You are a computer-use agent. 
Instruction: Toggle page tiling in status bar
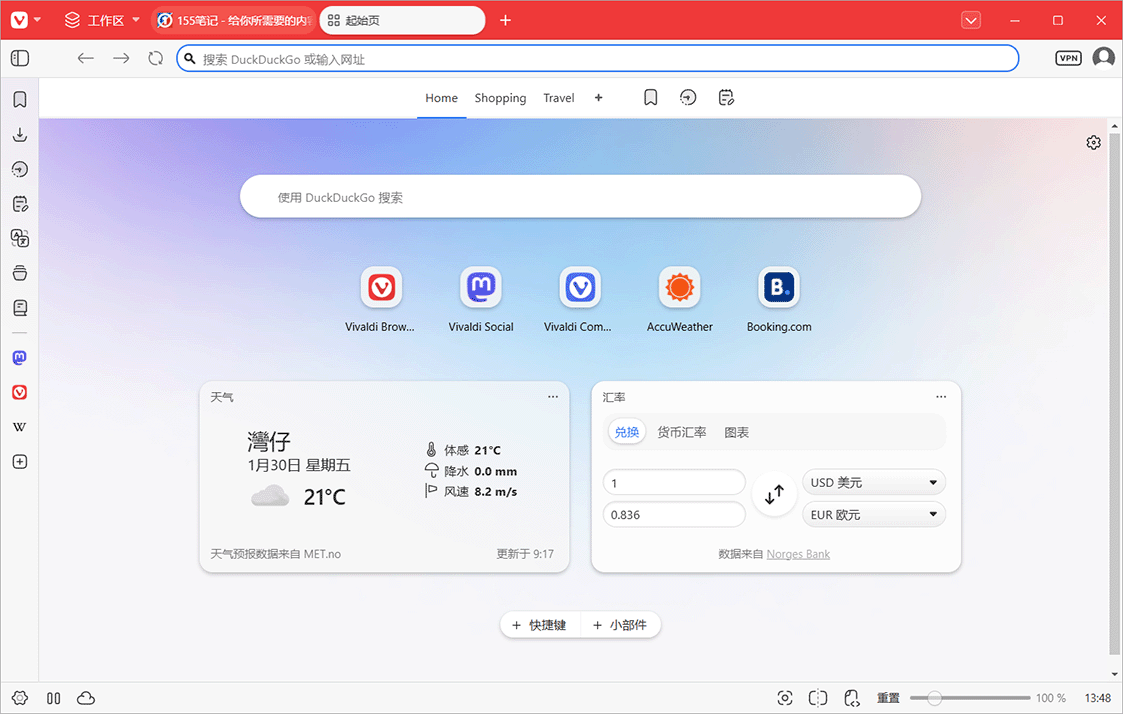click(818, 698)
